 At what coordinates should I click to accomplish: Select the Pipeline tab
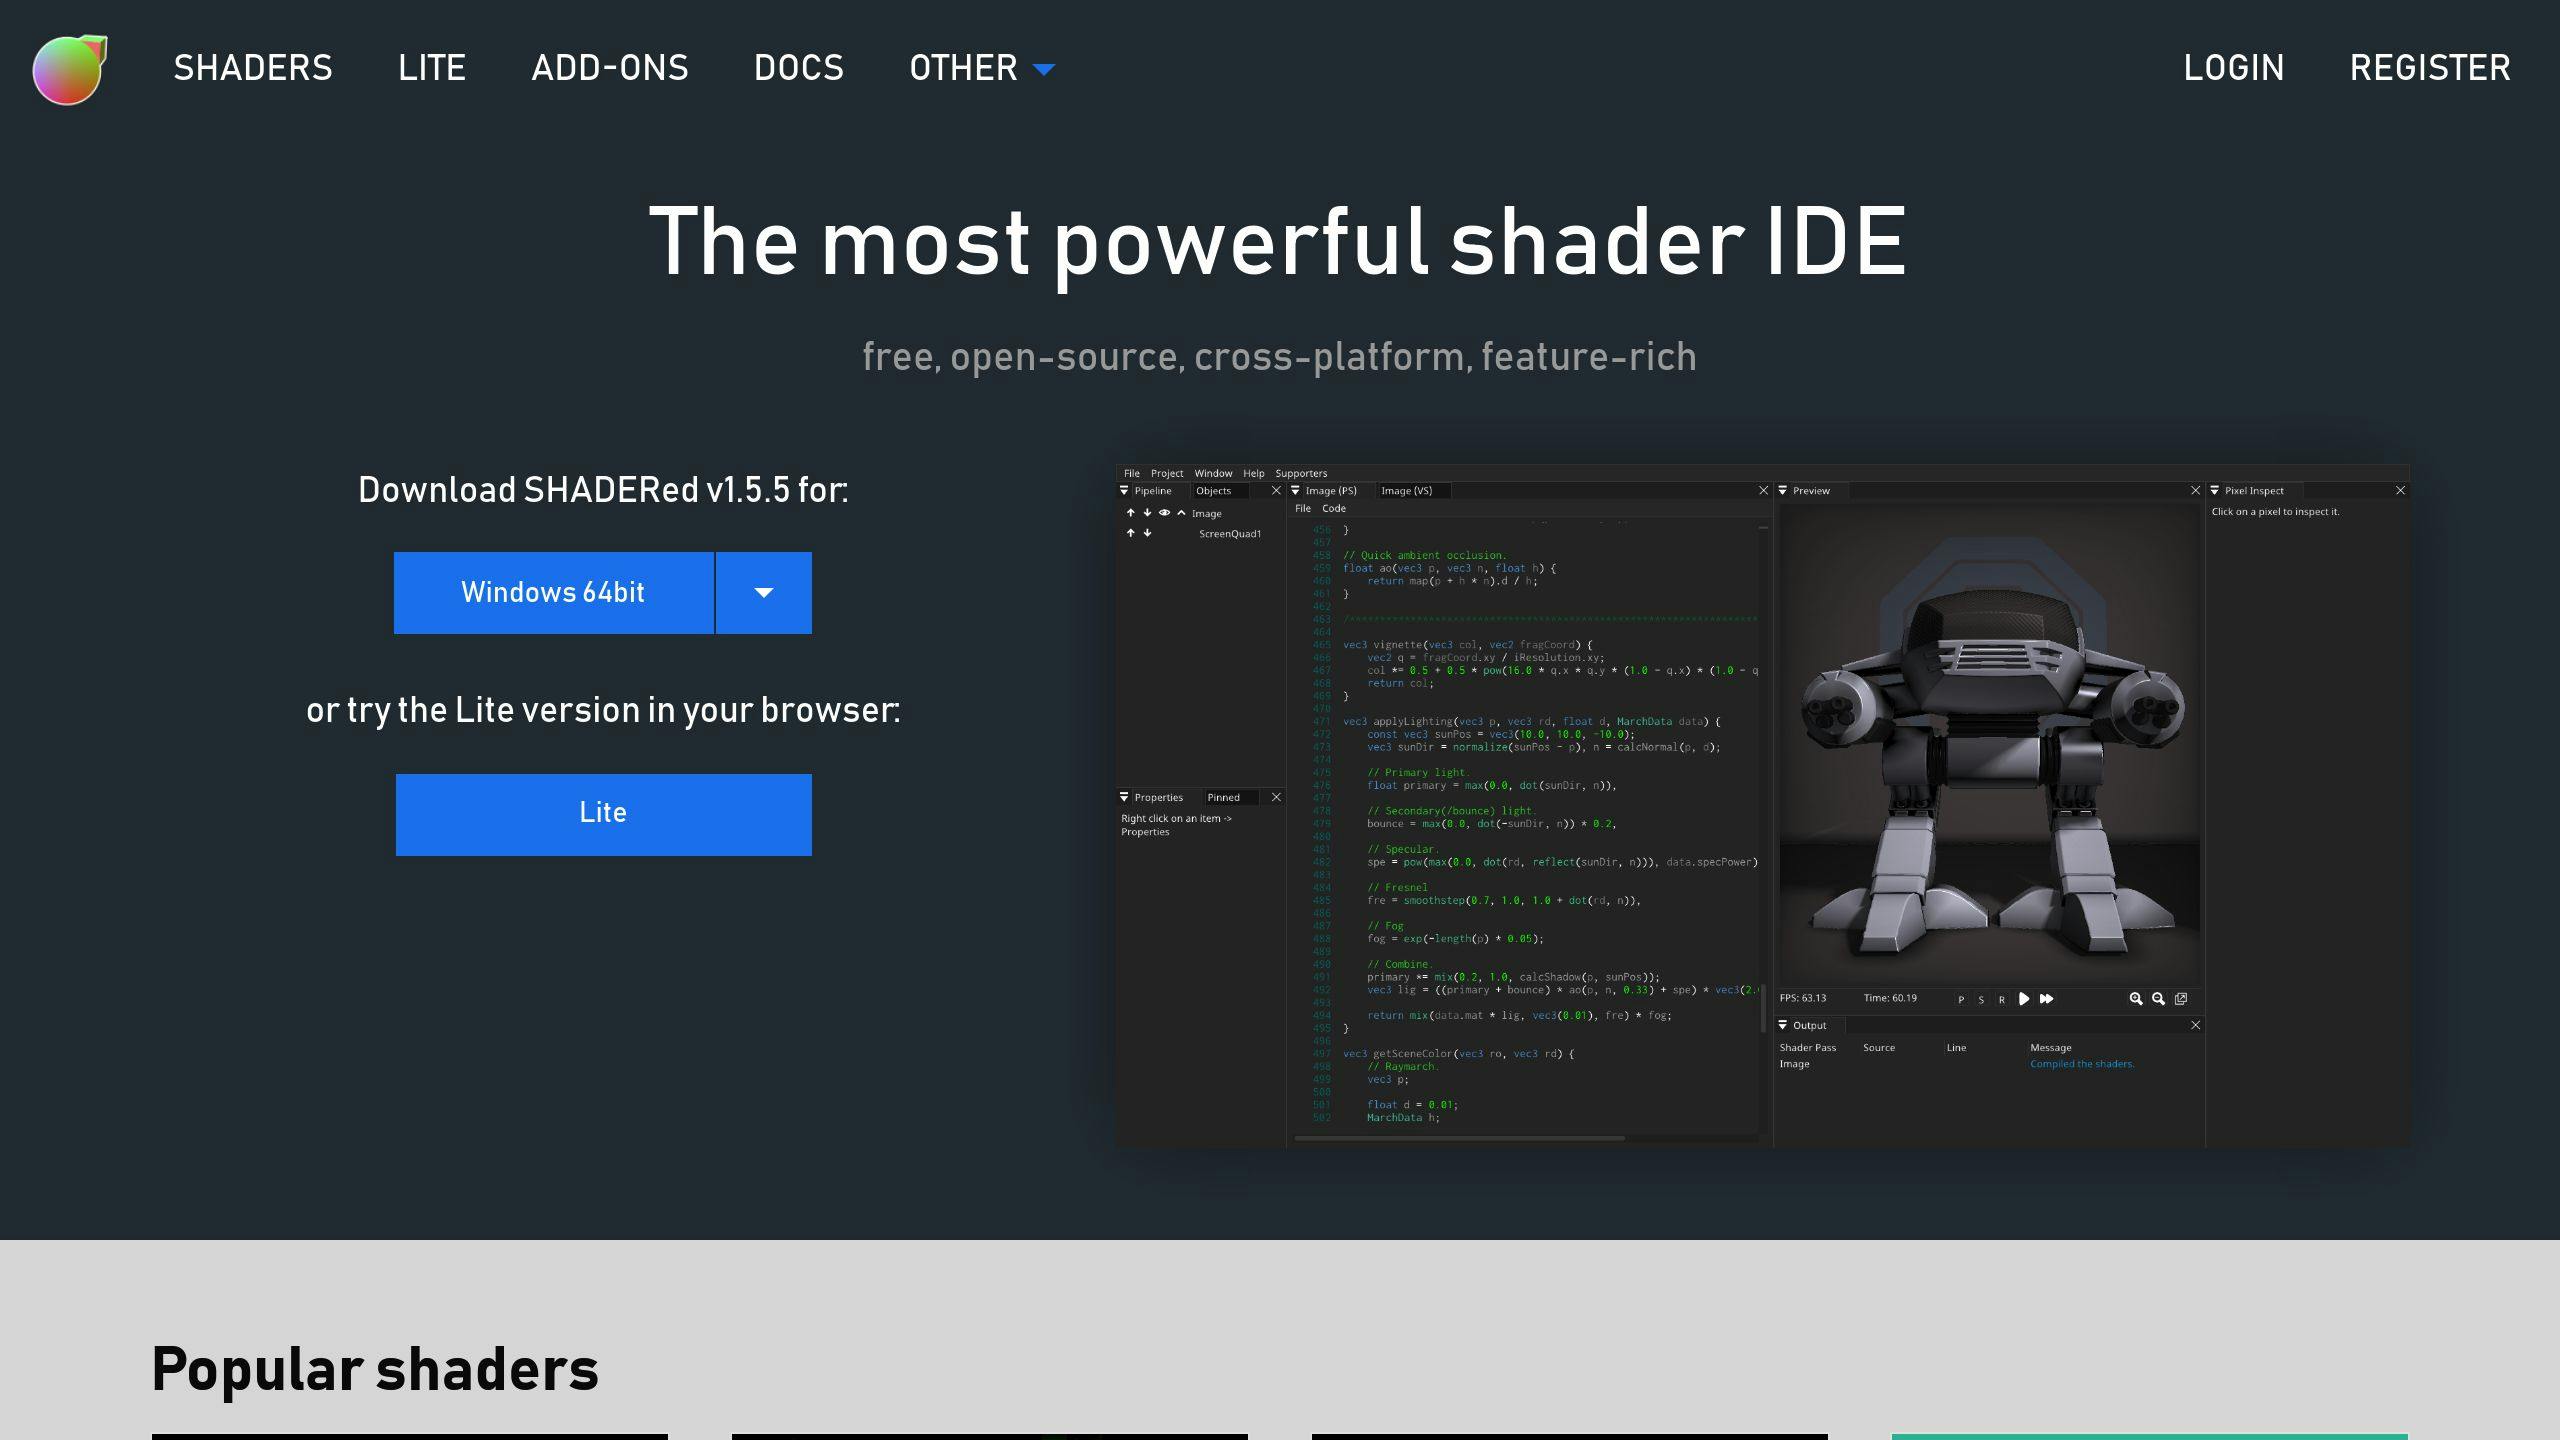(1153, 491)
